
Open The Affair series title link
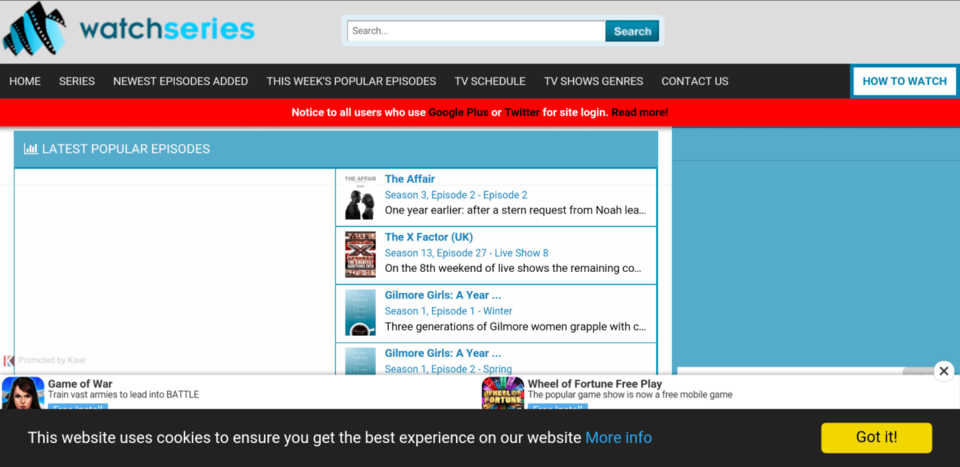click(410, 179)
